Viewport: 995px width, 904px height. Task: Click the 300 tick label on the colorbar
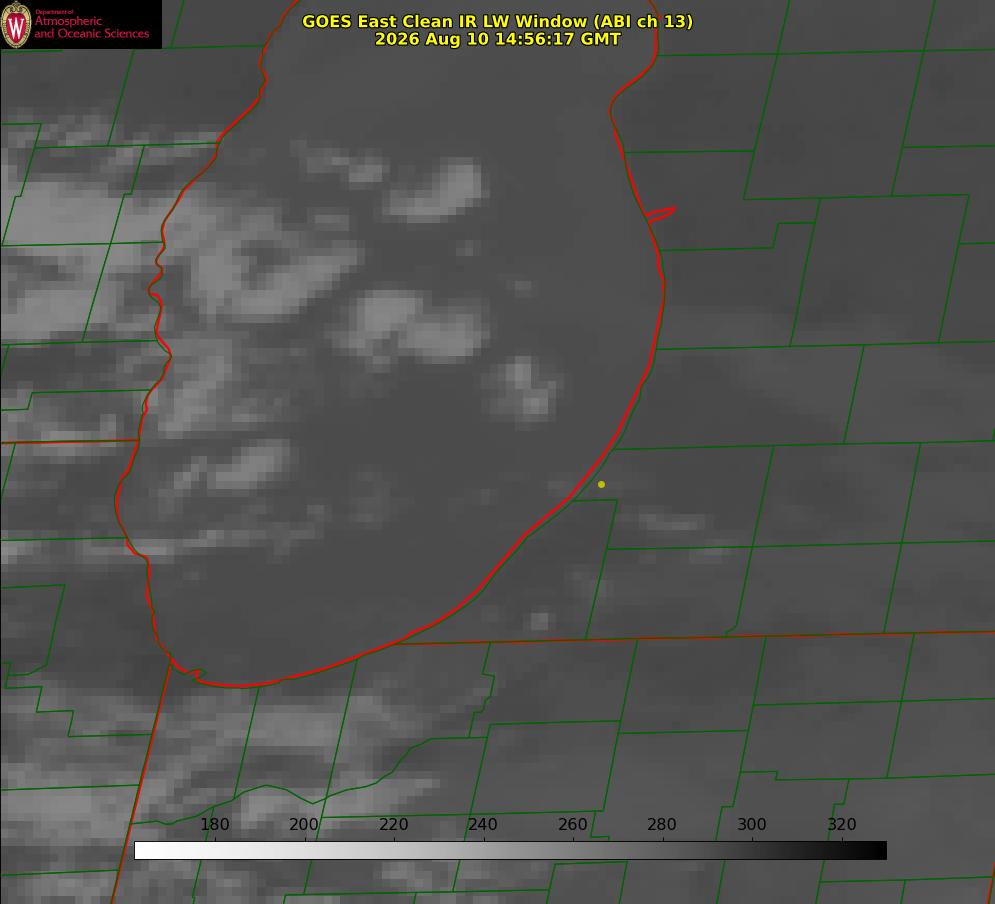click(x=751, y=824)
